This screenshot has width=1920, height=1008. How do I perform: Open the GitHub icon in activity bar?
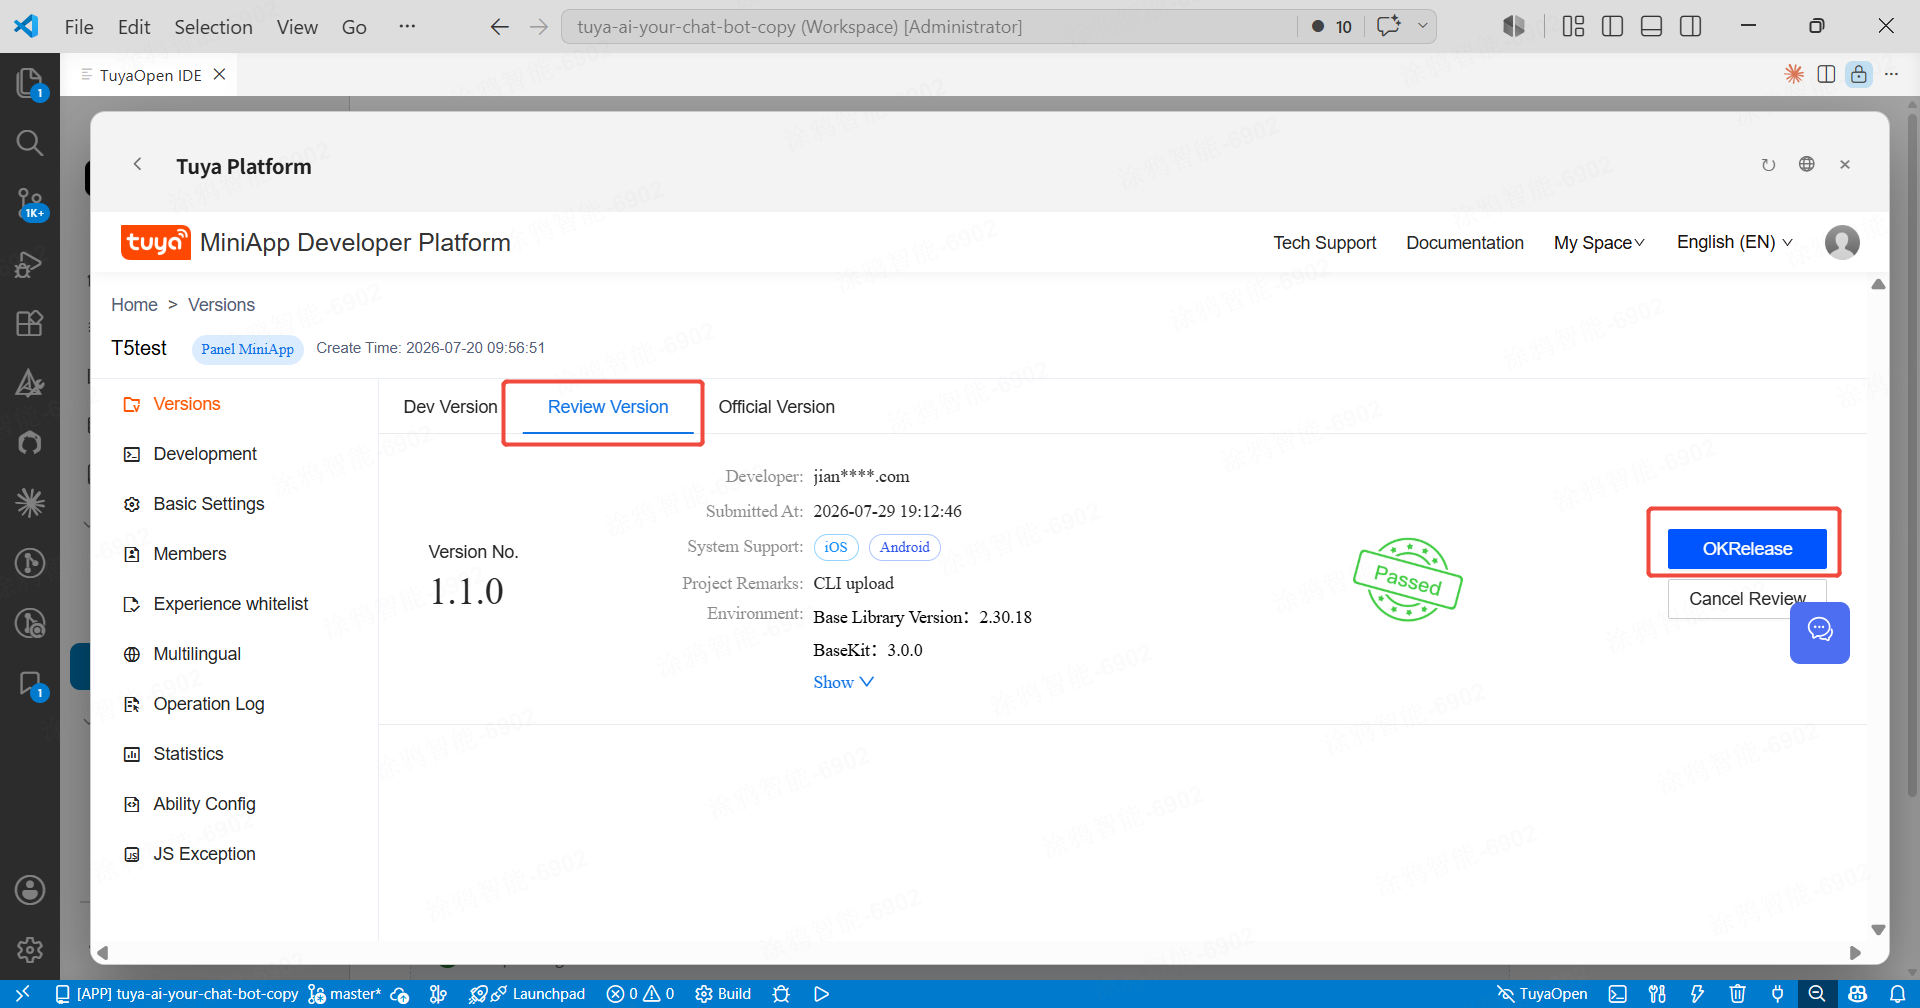[x=30, y=442]
